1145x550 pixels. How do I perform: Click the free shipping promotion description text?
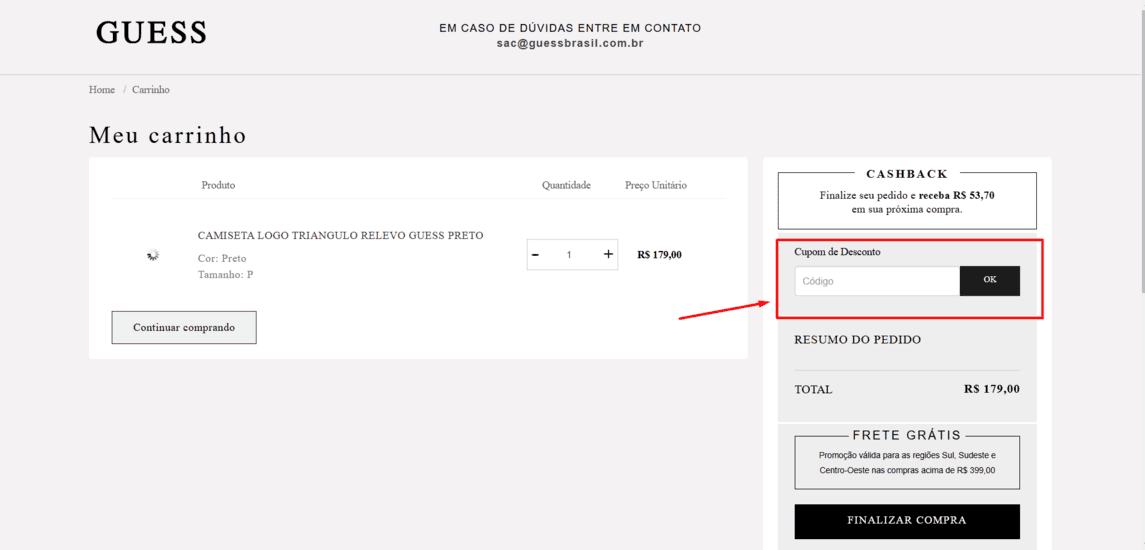(x=907, y=462)
